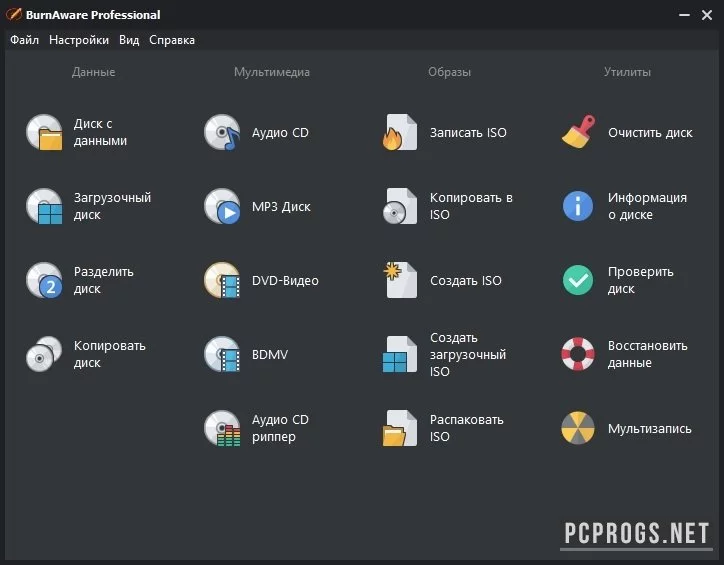Screen dimensions: 724x565
Task: Open the Файл menu
Action: (24, 40)
